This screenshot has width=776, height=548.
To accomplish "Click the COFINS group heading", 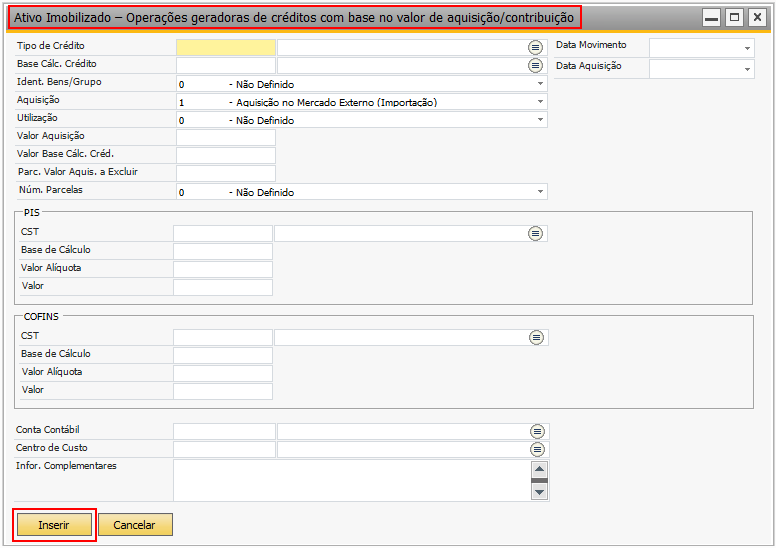I will point(41,316).
